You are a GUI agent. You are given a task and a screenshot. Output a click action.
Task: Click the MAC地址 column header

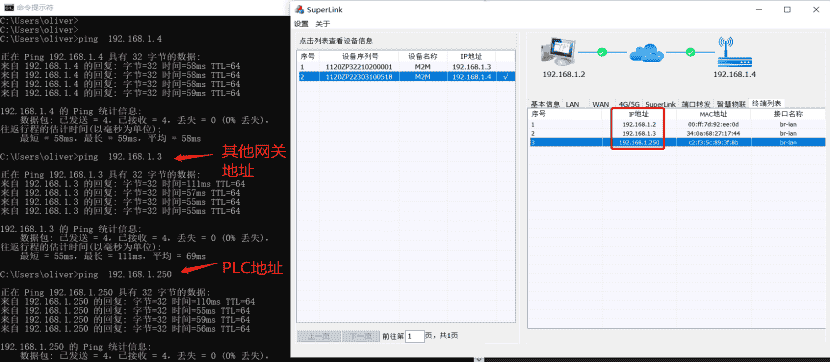click(713, 113)
